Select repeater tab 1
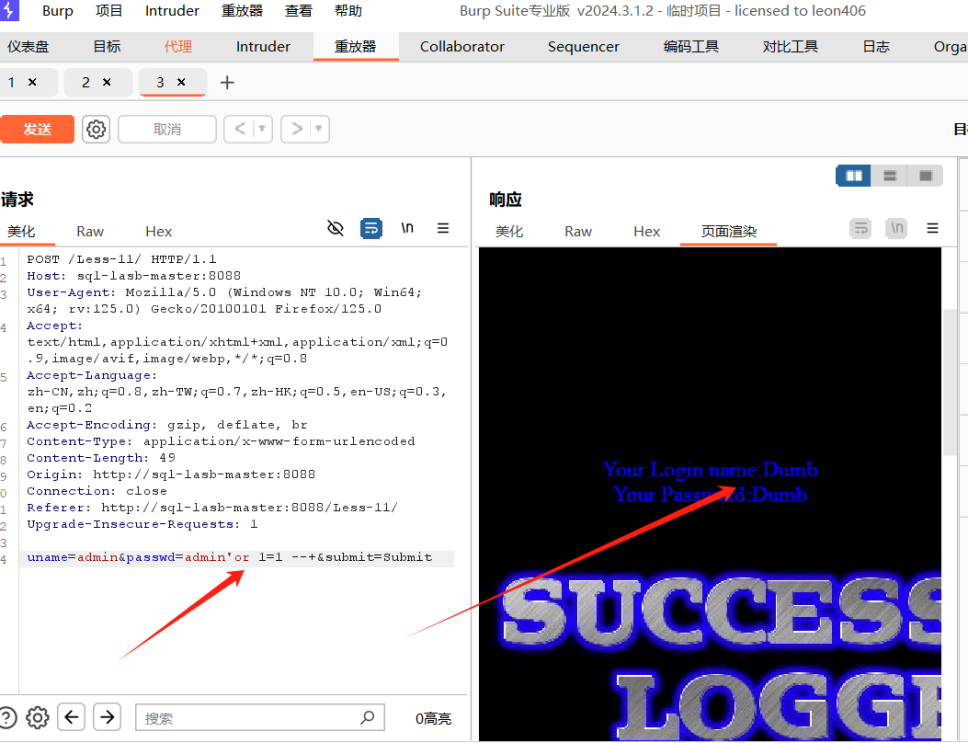The height and width of the screenshot is (743, 968). click(12, 82)
